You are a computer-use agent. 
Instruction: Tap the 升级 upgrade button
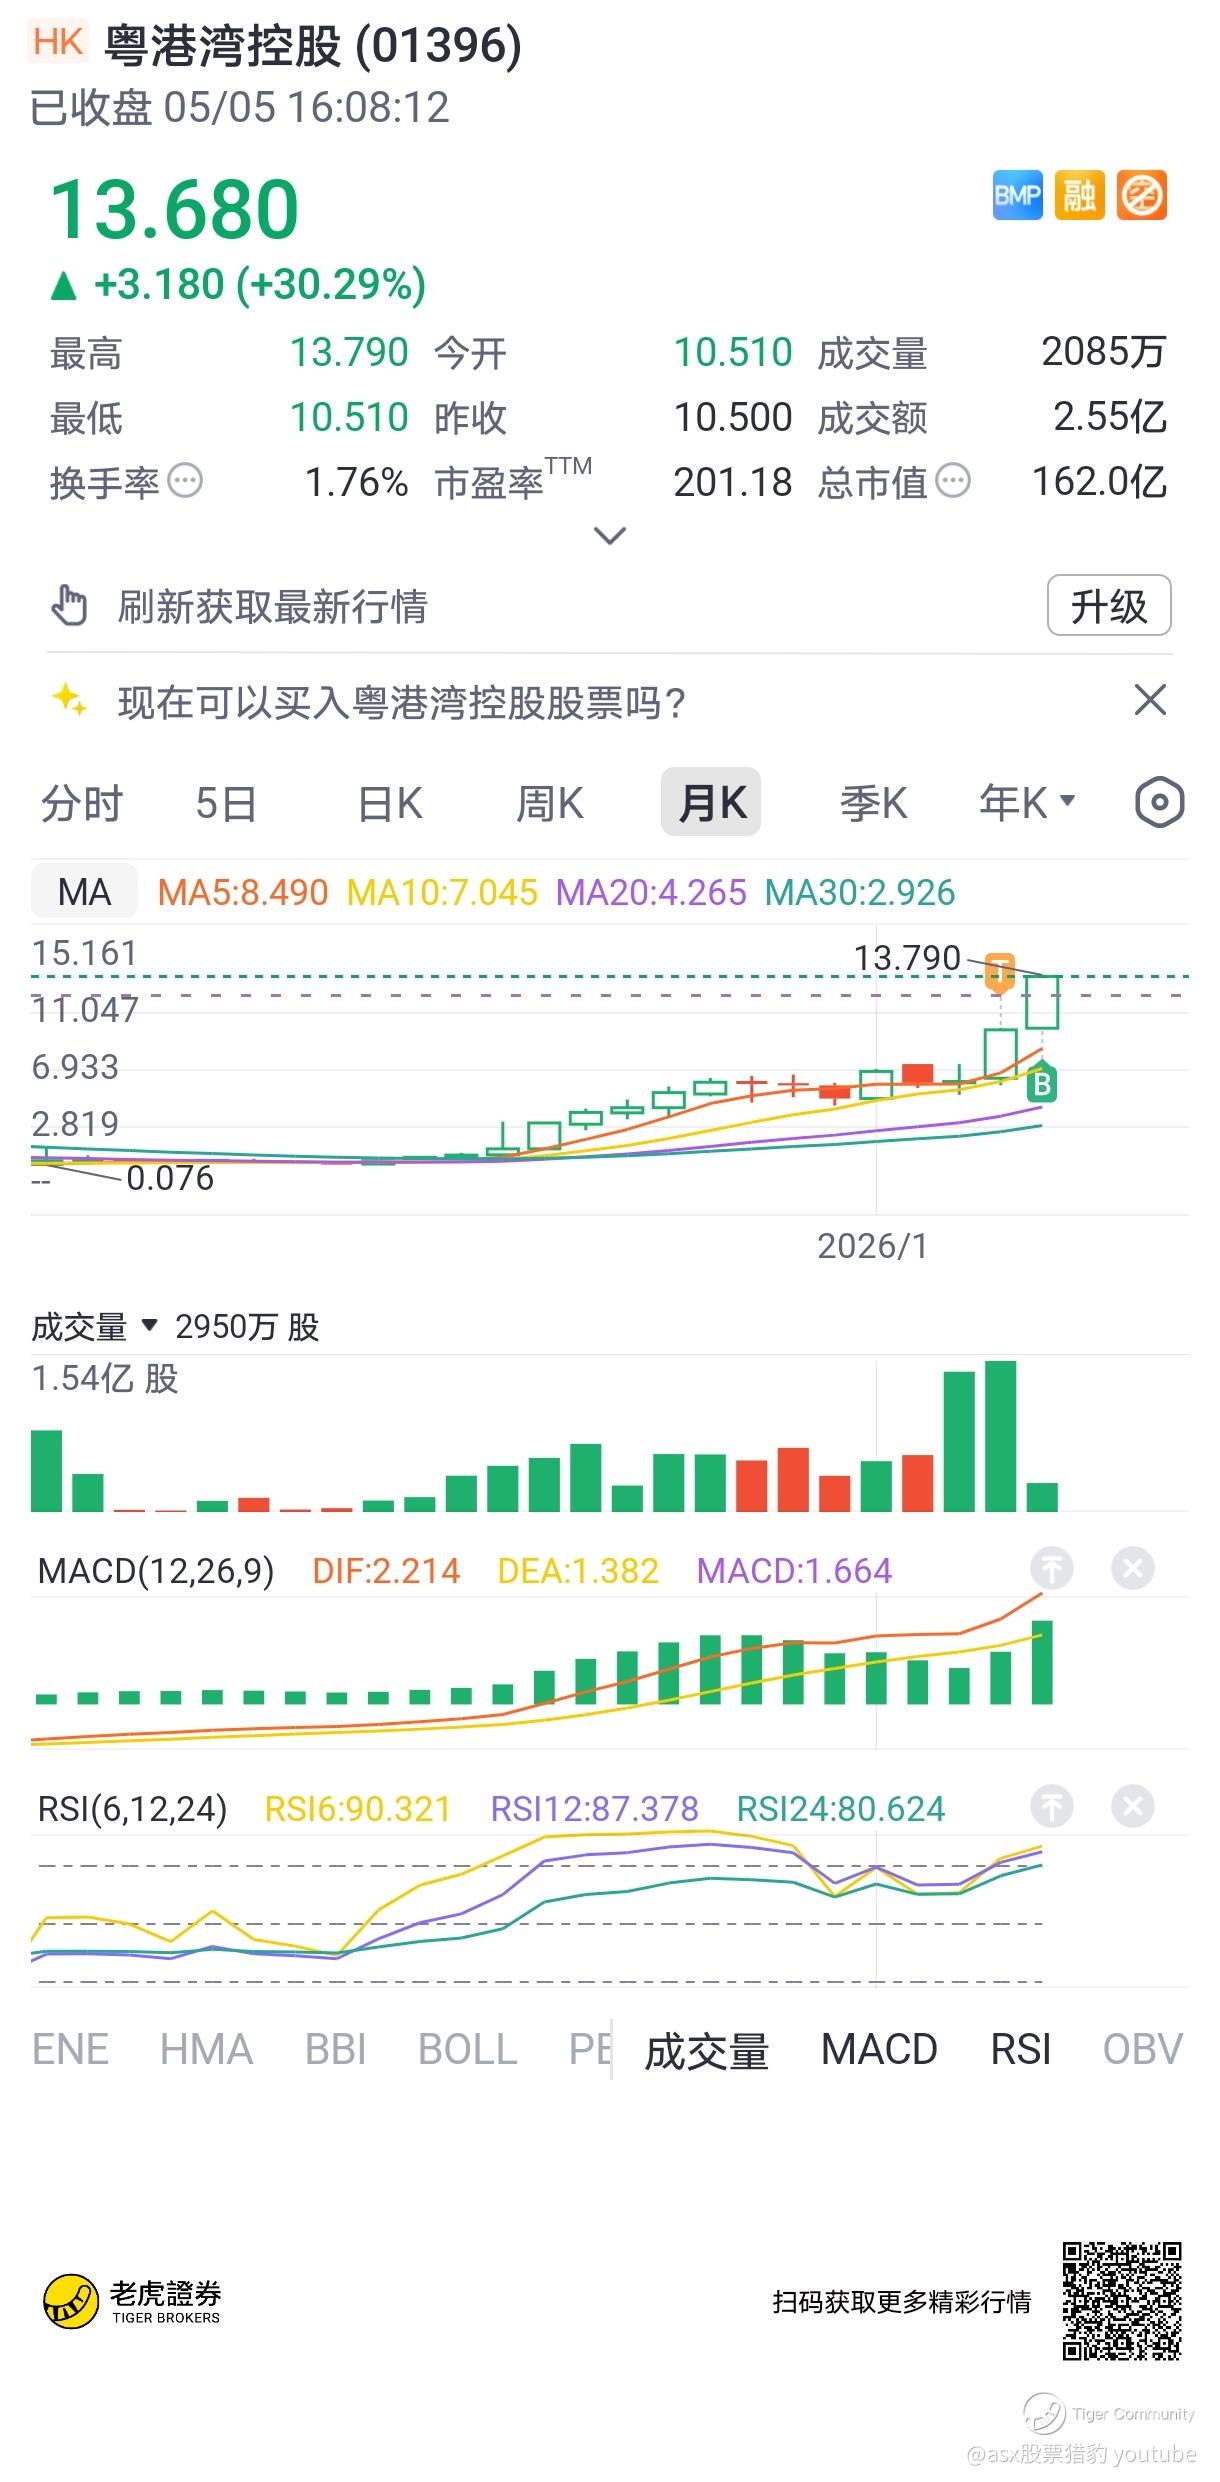[1109, 605]
